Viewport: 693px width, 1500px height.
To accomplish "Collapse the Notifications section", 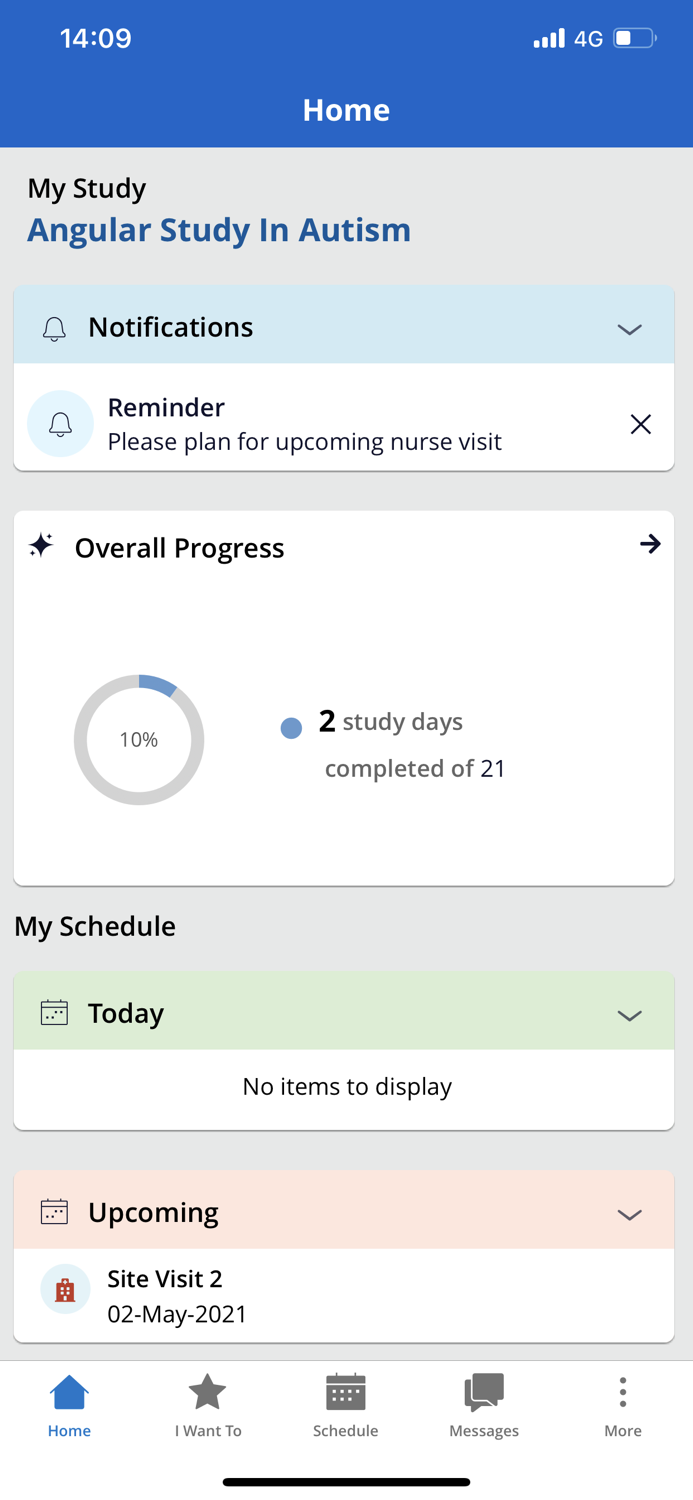I will coord(629,329).
